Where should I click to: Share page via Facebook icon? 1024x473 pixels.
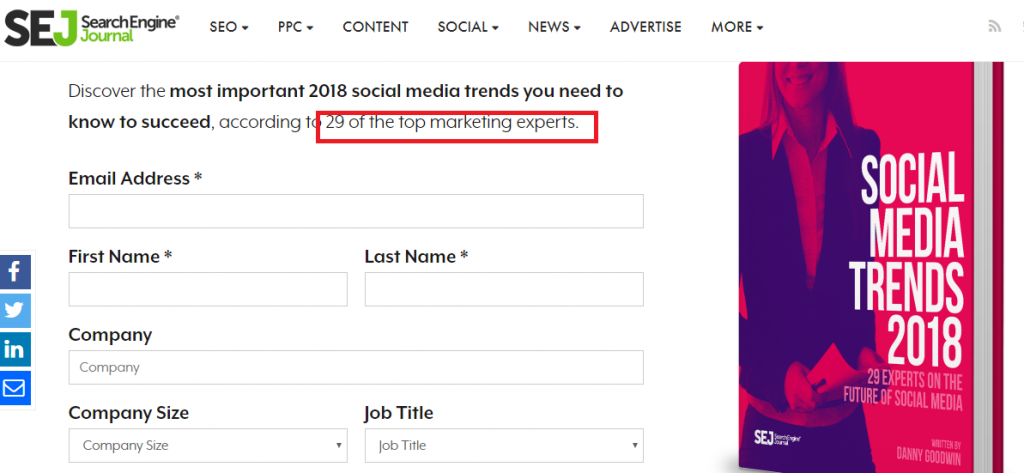pos(15,271)
